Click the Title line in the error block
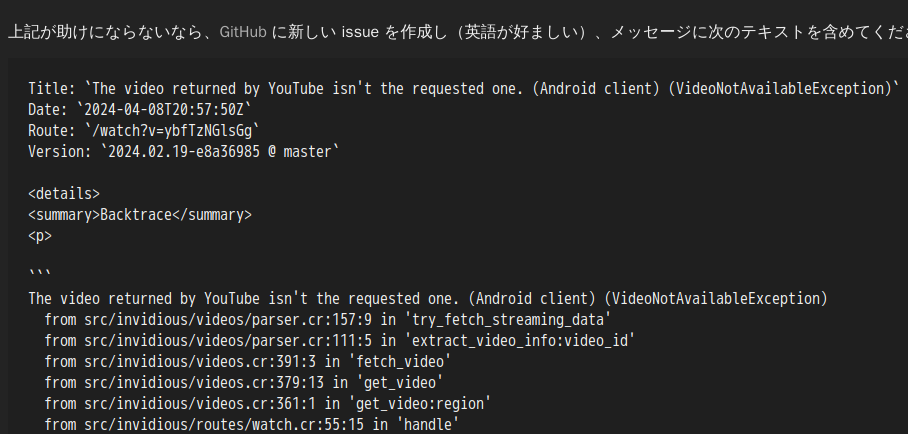 click(x=464, y=89)
